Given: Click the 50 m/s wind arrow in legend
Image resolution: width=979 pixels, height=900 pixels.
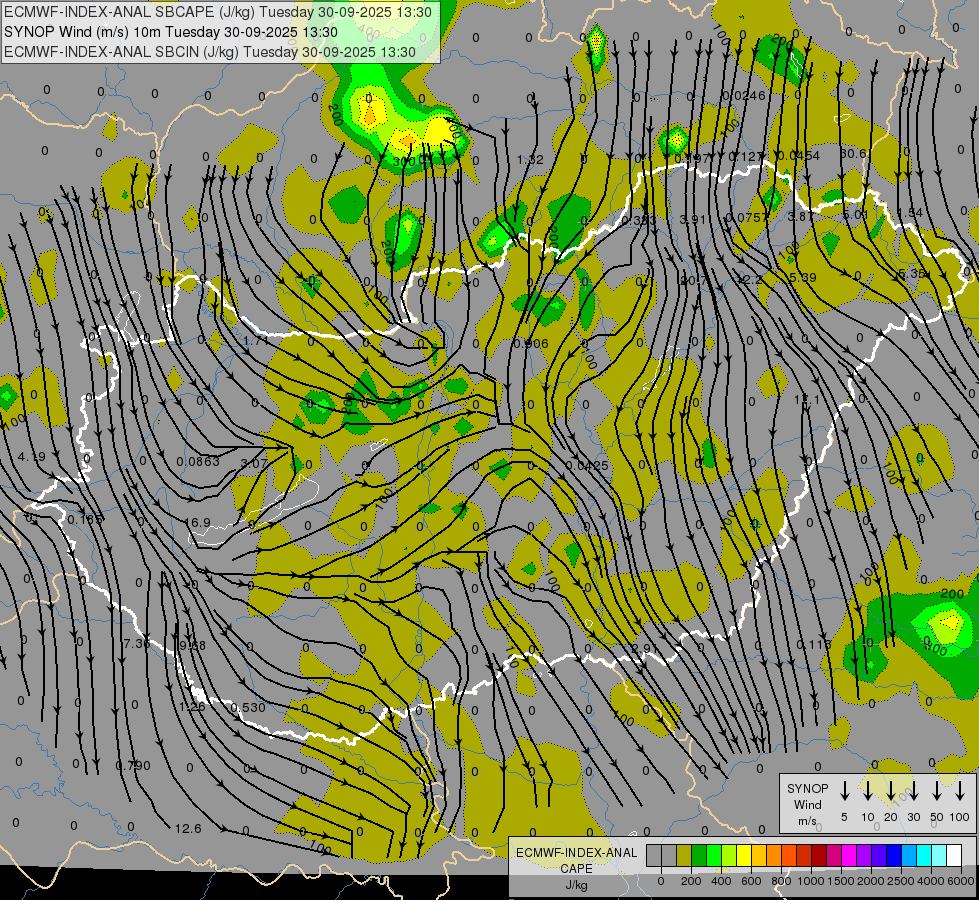Looking at the screenshot, I should pos(937,790).
